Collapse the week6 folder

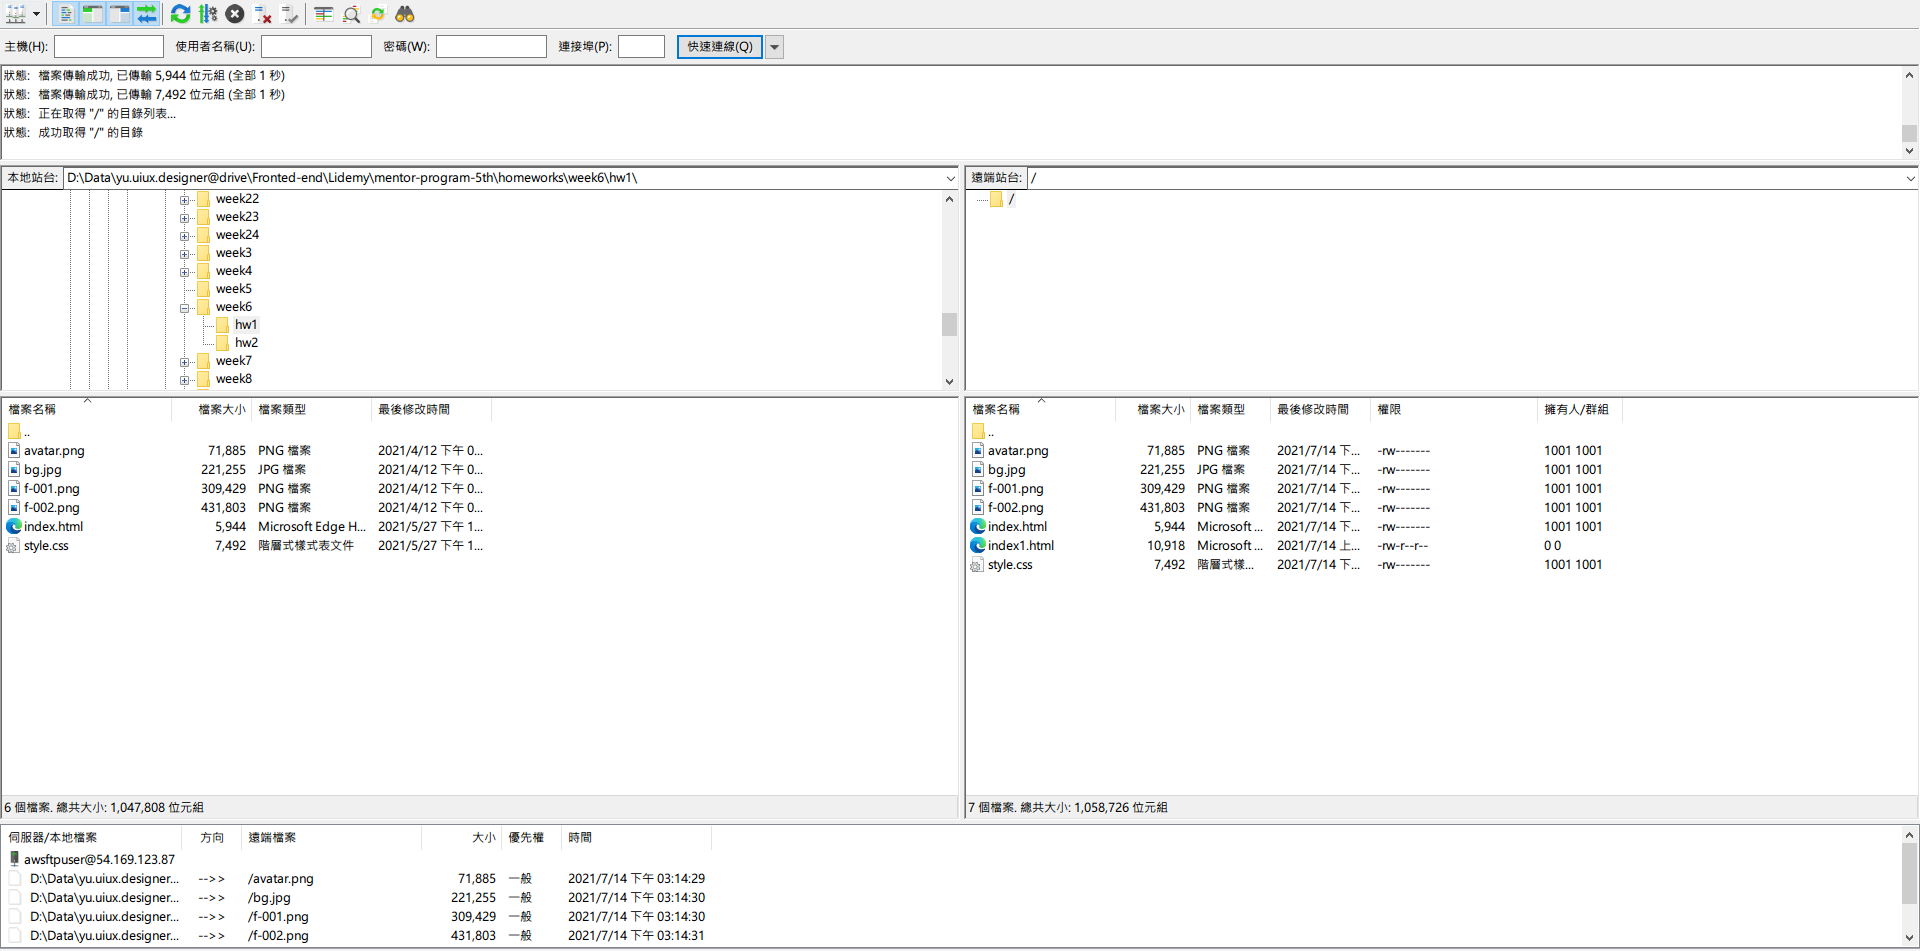184,308
